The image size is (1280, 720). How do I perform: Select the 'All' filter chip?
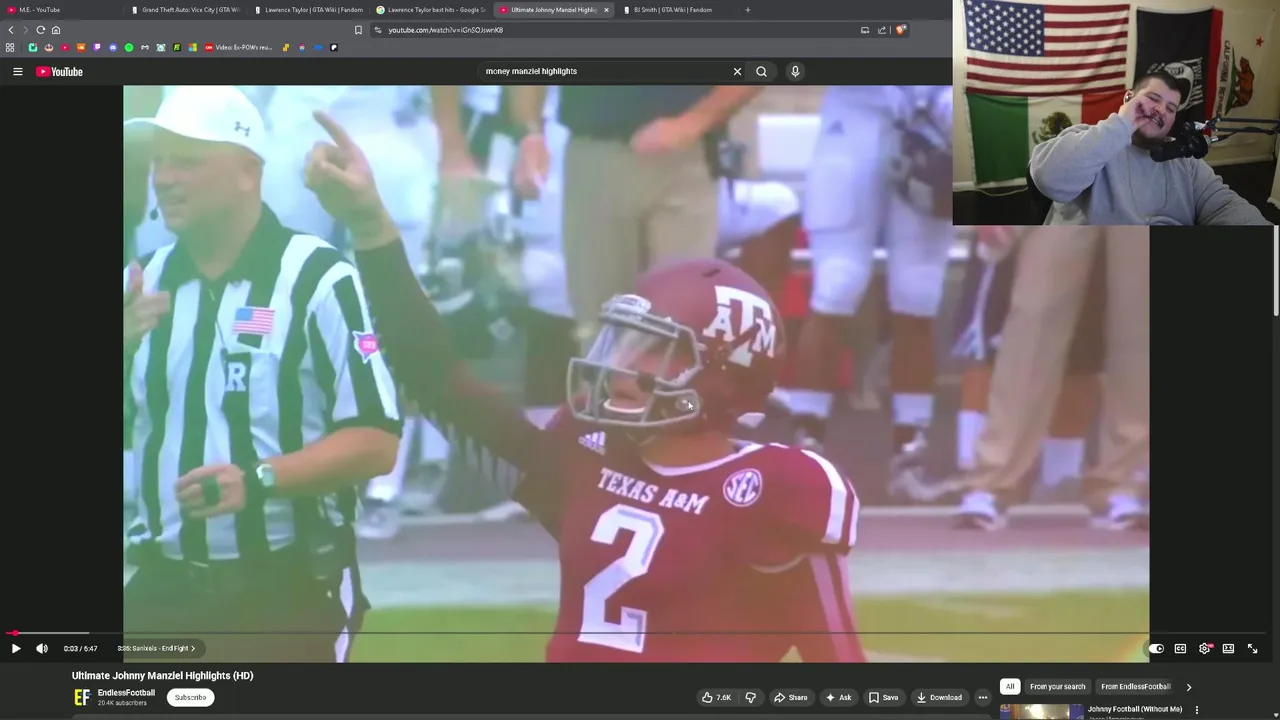pyautogui.click(x=1010, y=686)
